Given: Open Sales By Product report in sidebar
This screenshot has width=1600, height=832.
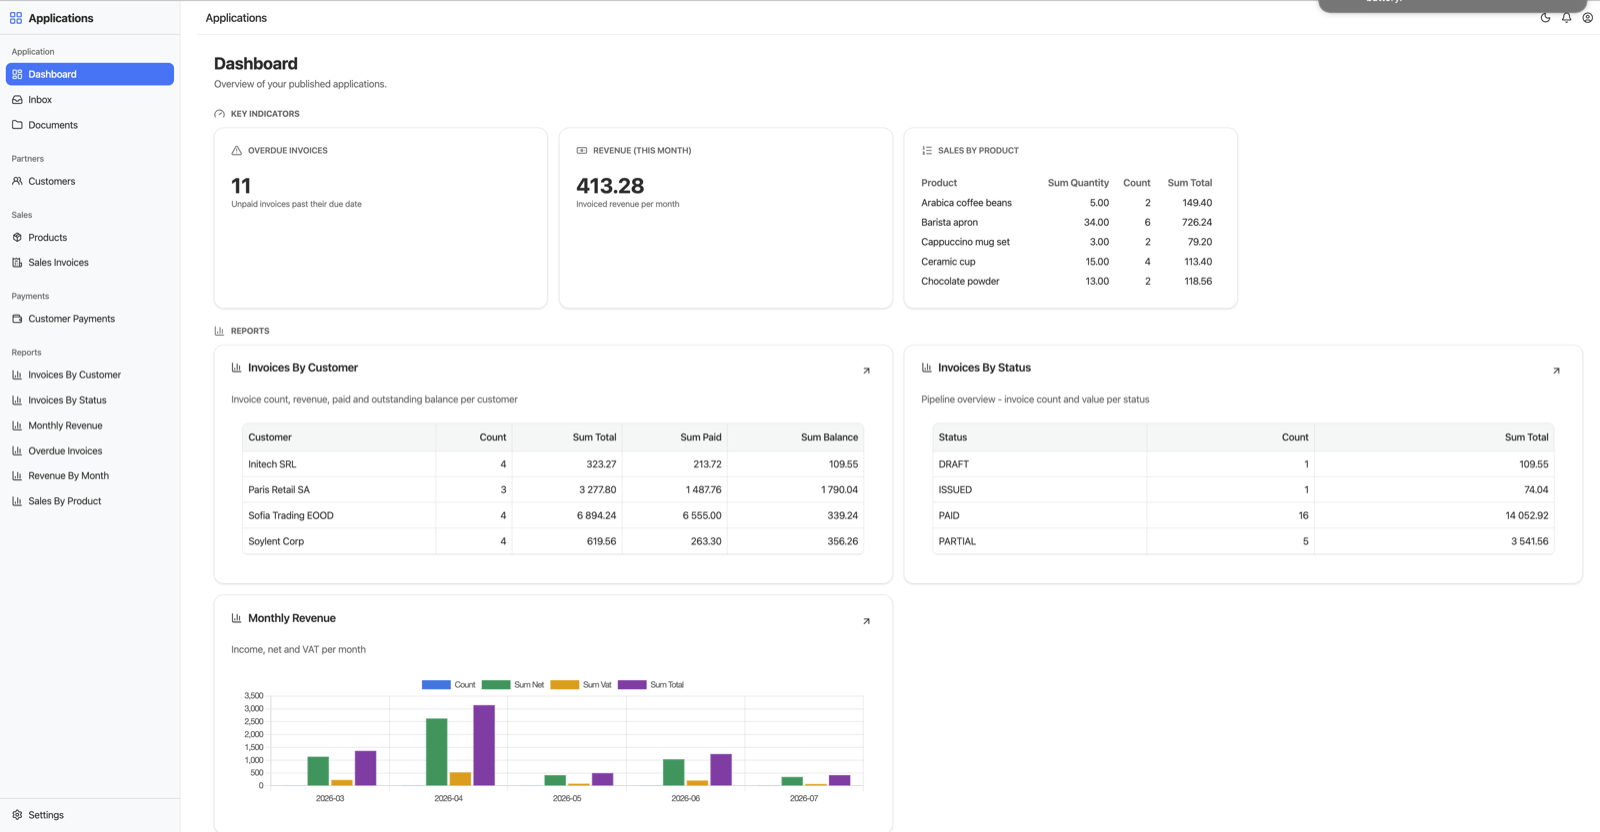Looking at the screenshot, I should pos(90,501).
